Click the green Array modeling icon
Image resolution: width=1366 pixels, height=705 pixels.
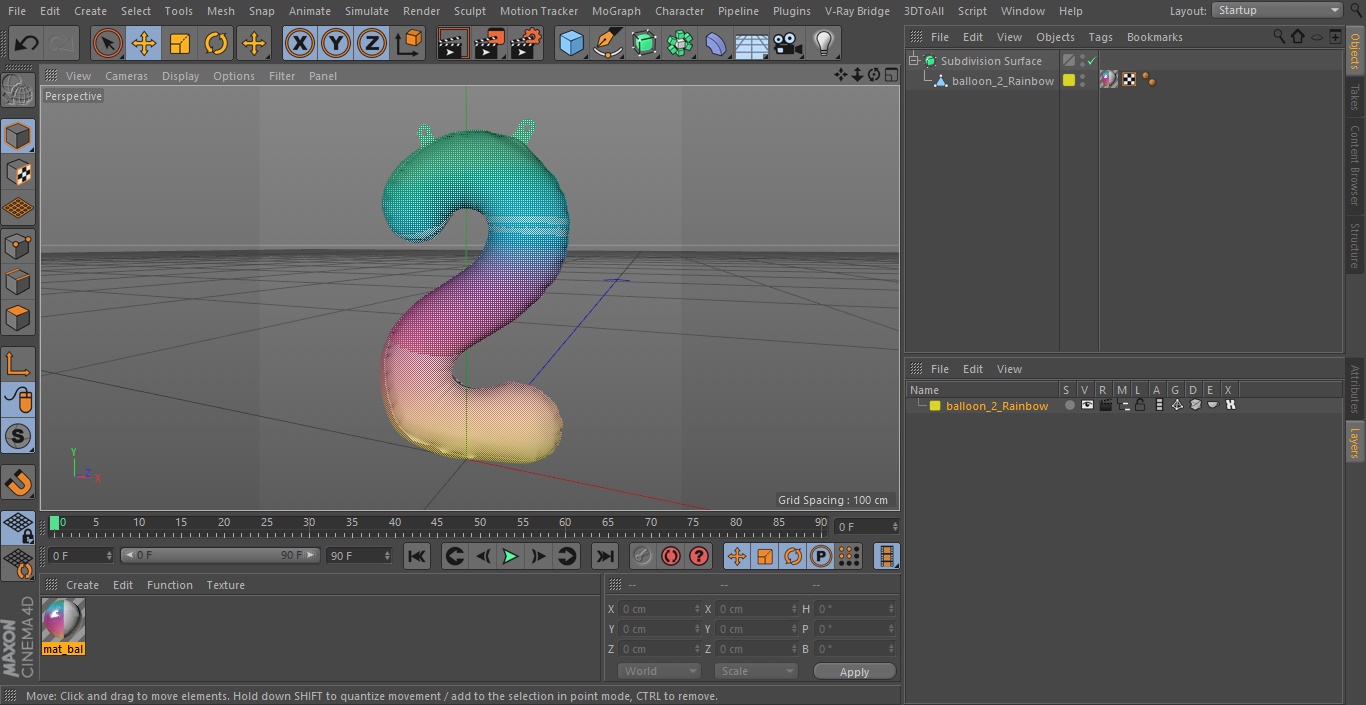pyautogui.click(x=681, y=43)
